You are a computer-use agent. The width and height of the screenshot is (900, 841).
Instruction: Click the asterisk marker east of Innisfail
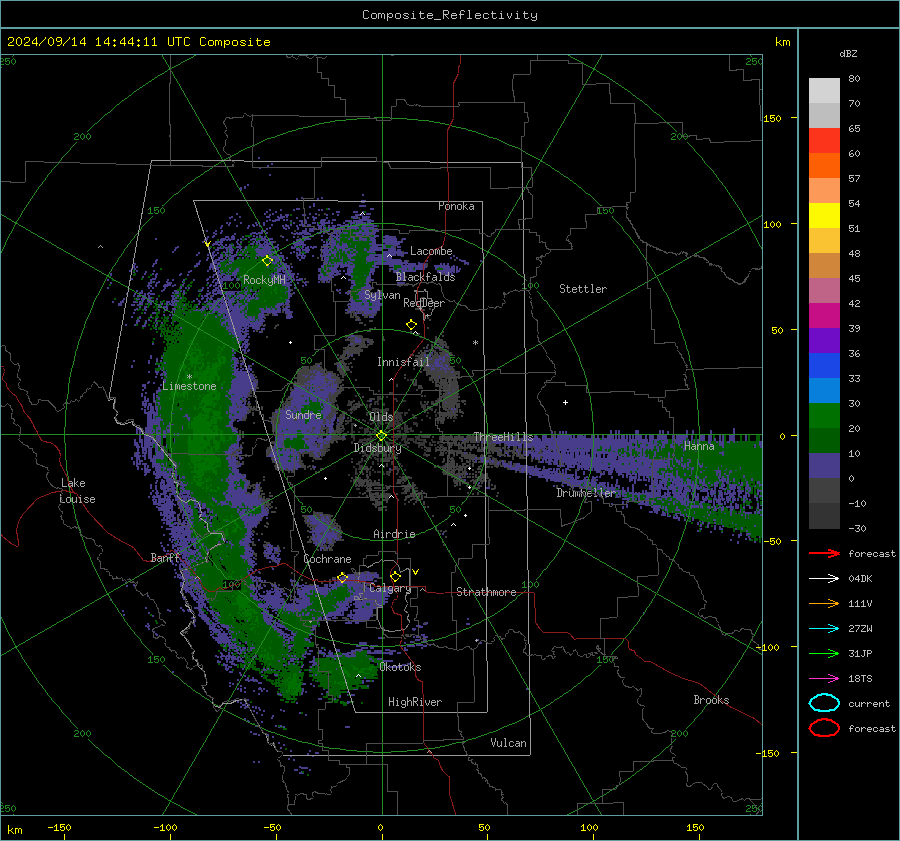[x=475, y=343]
